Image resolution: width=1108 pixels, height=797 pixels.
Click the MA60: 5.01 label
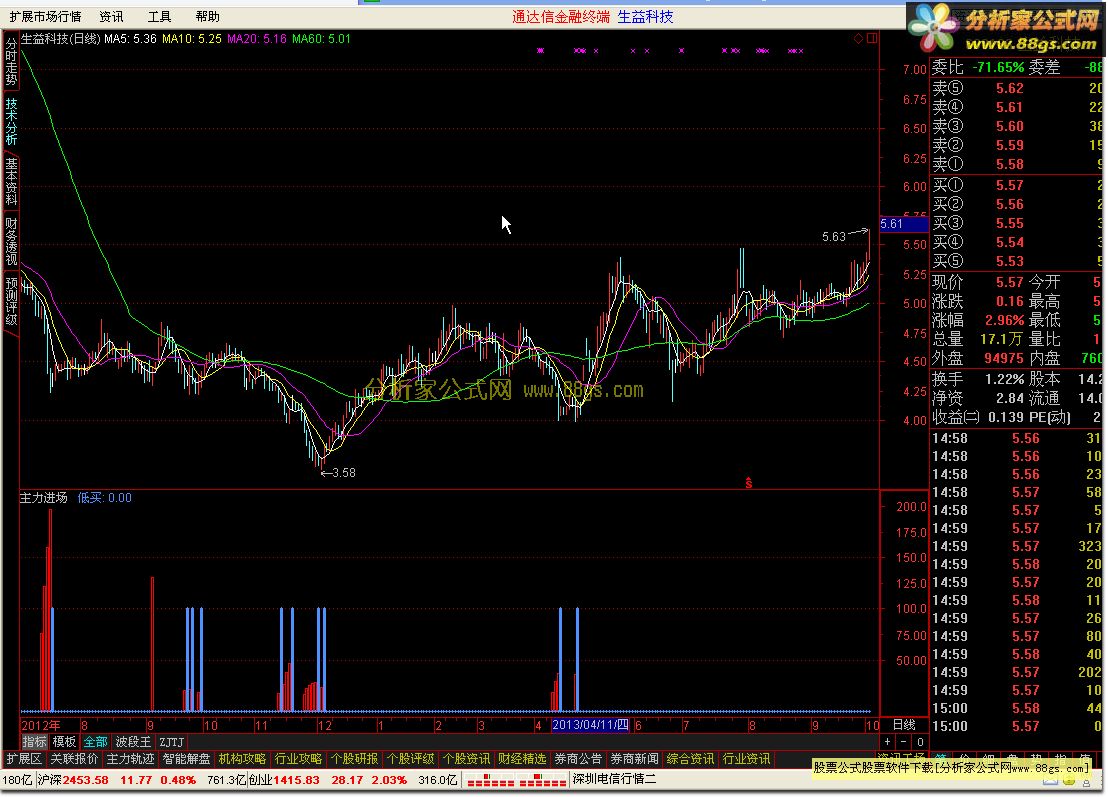click(322, 39)
